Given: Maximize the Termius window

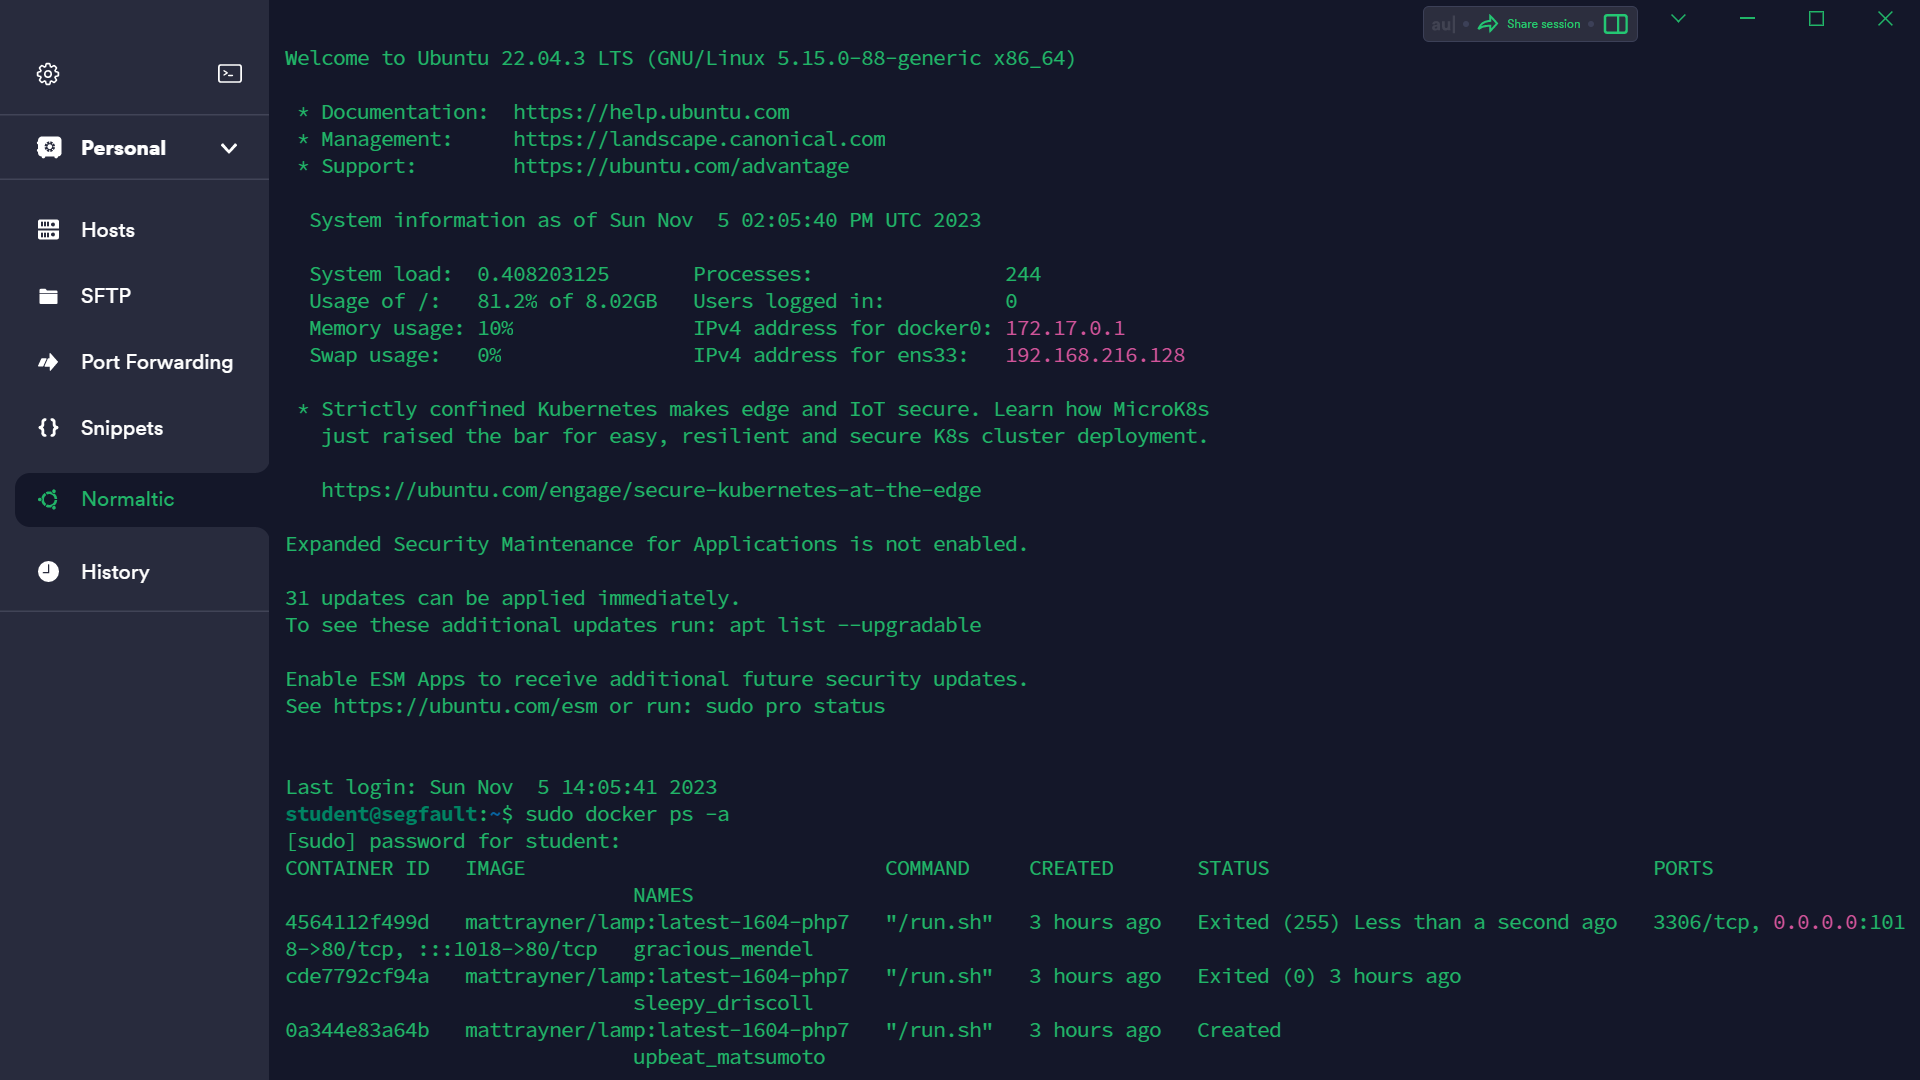Looking at the screenshot, I should click(1816, 19).
